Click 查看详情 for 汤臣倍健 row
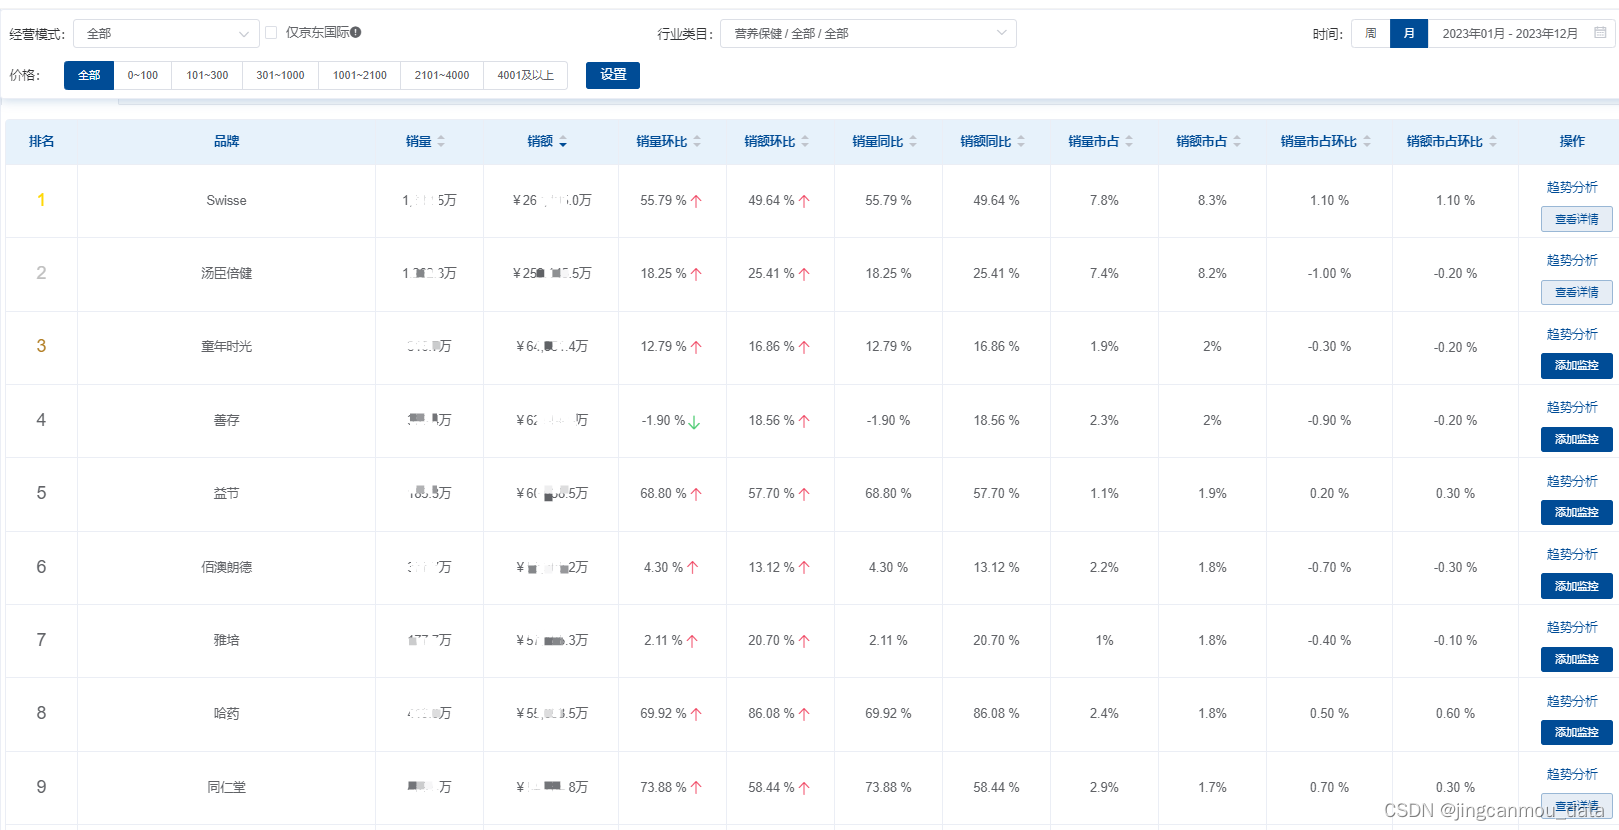Screen dimensions: 1619x830 [x=1577, y=292]
